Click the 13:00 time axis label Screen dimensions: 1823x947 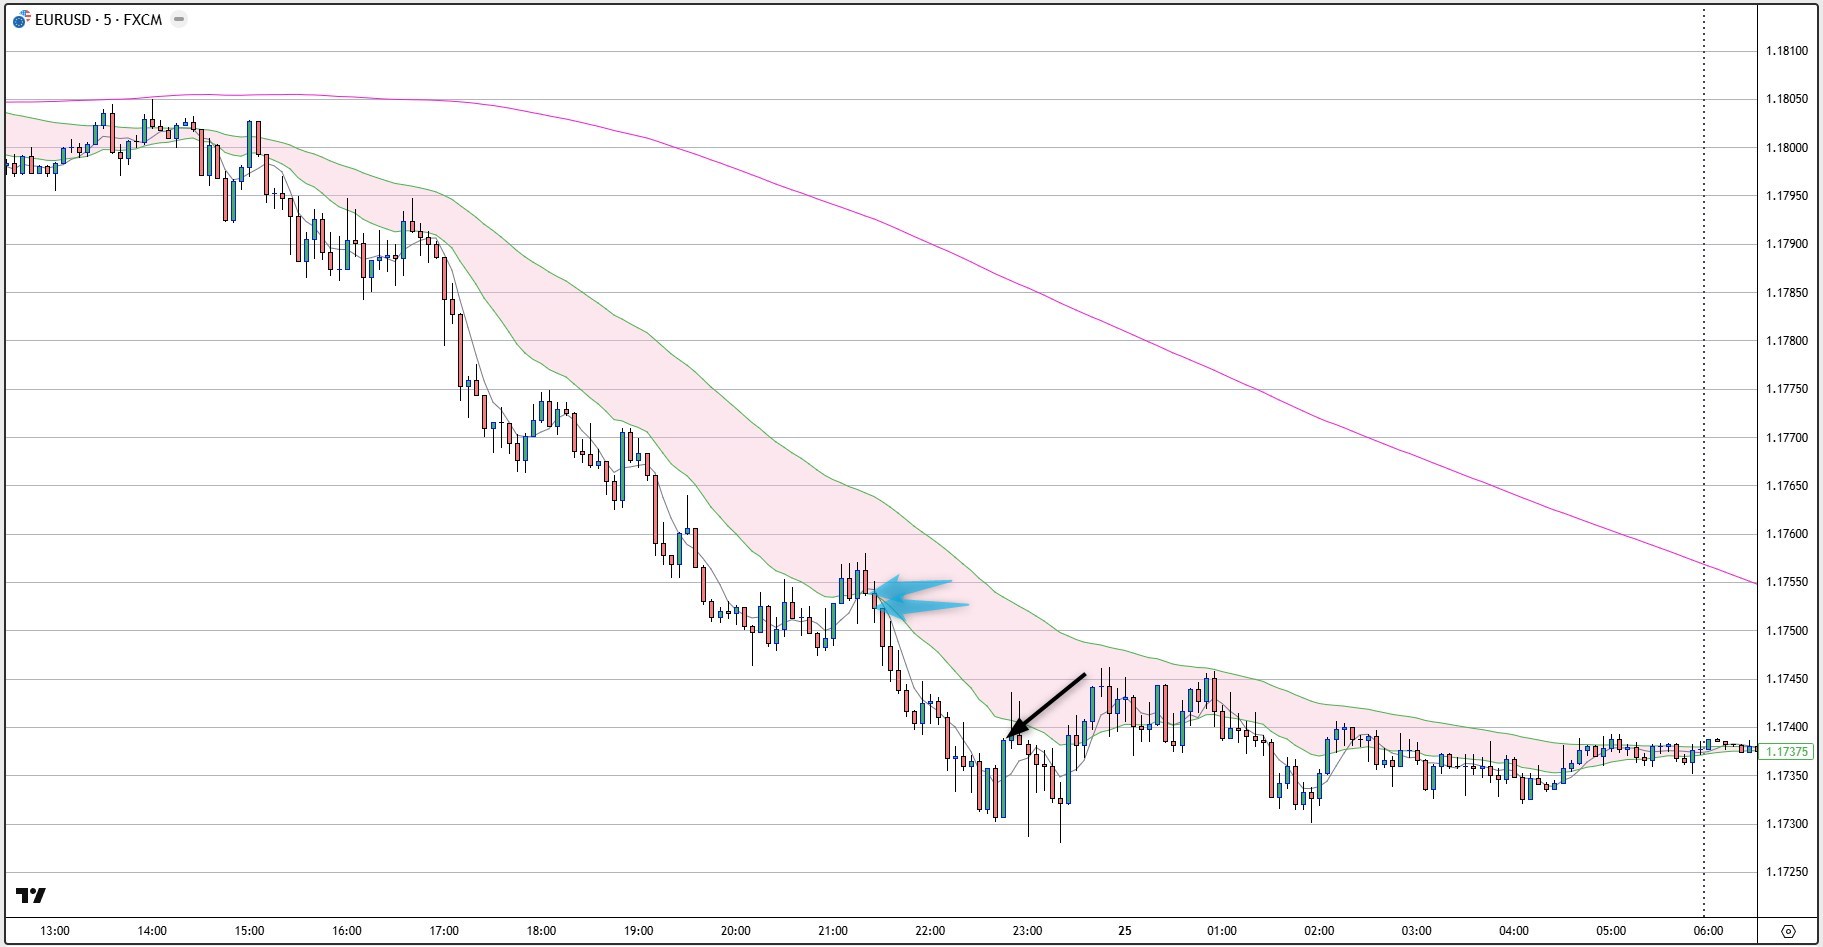[55, 931]
